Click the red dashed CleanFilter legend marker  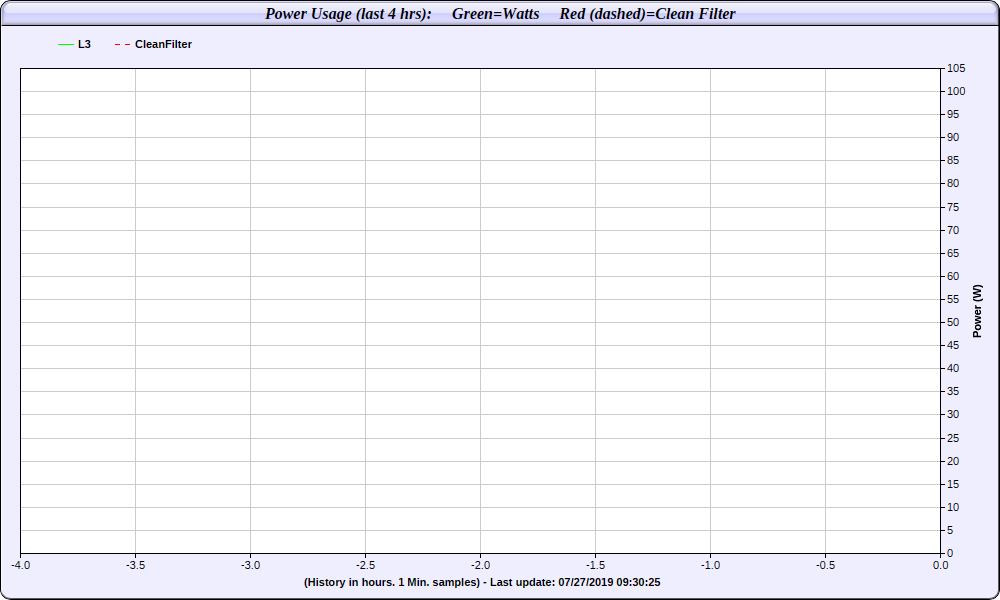point(122,44)
